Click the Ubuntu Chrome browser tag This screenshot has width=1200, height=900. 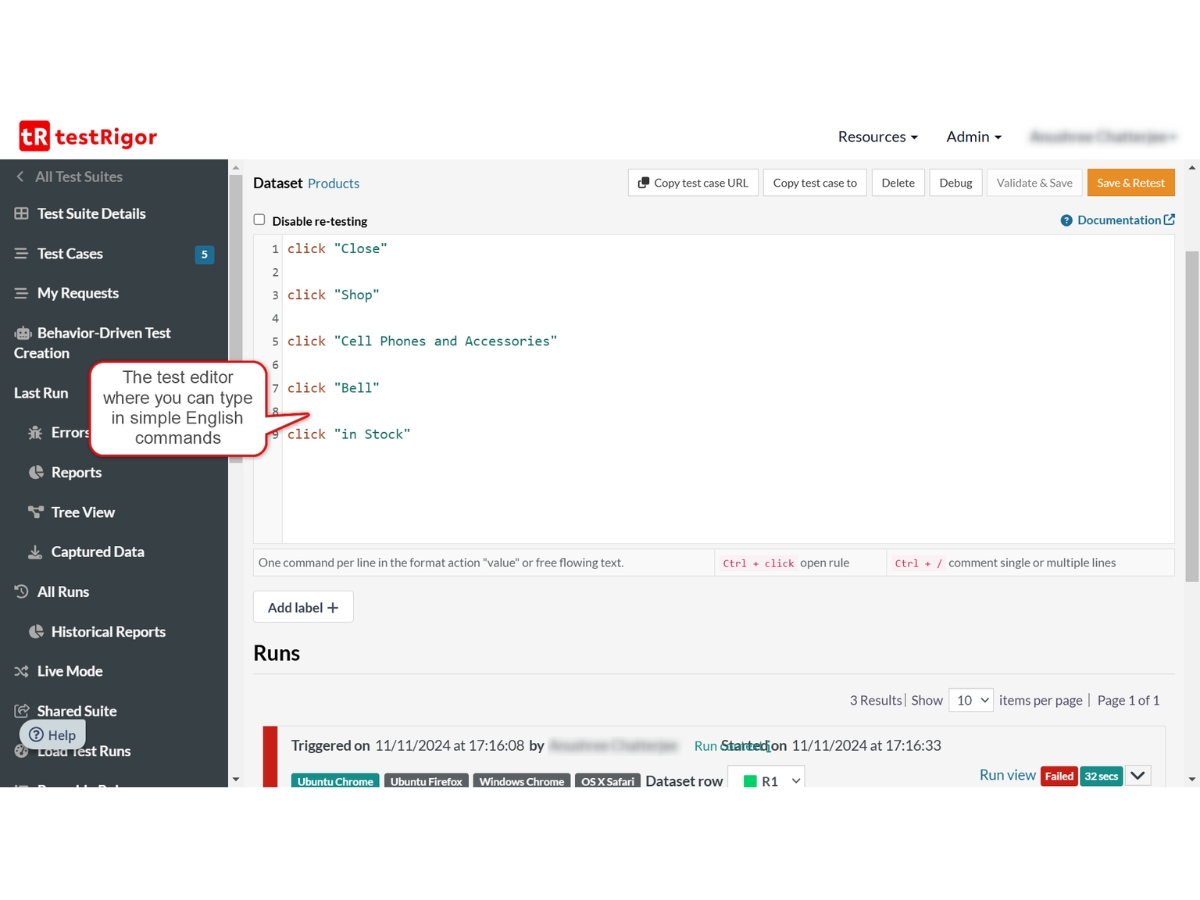click(335, 781)
